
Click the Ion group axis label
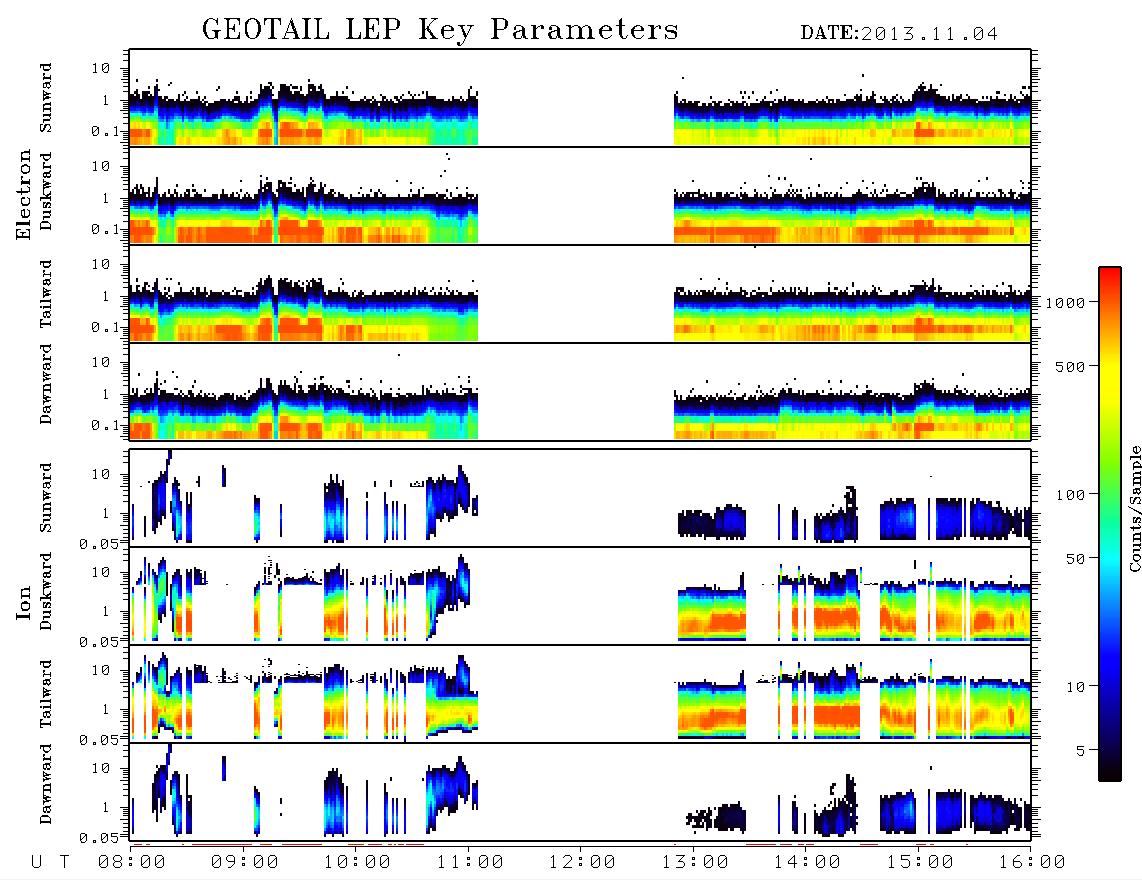click(x=23, y=602)
